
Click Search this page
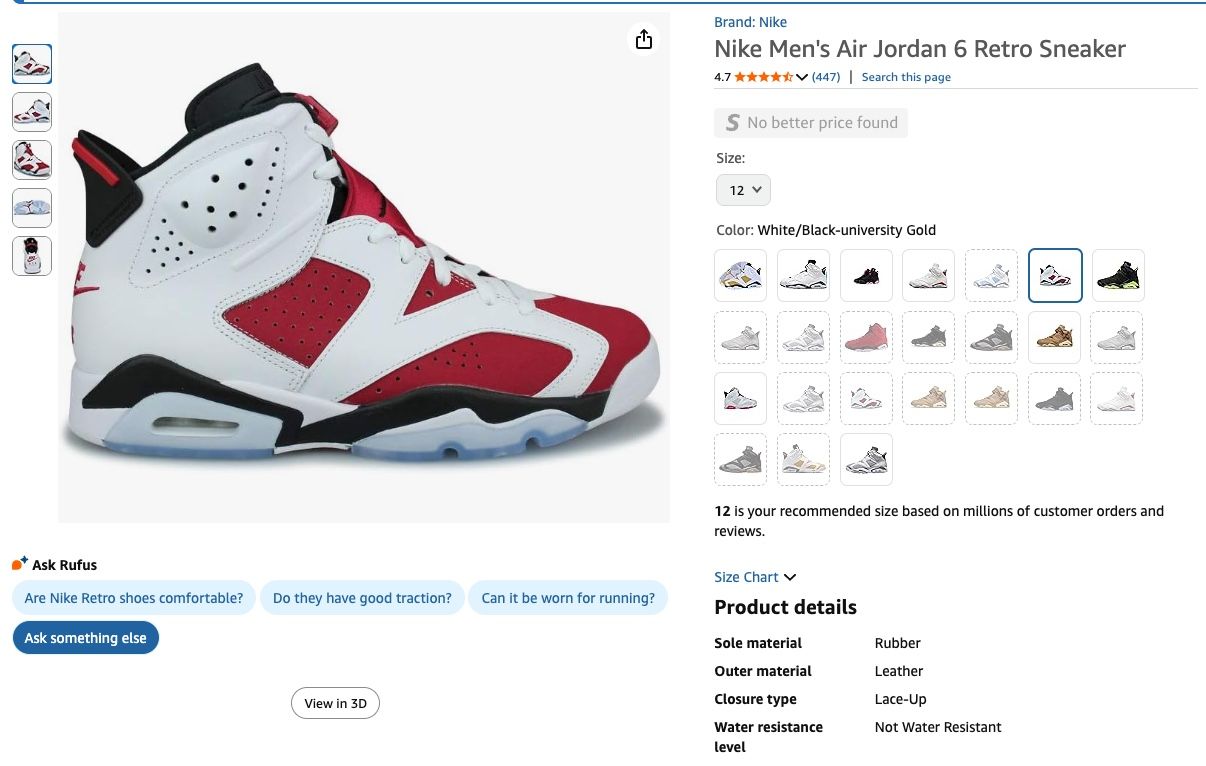tap(905, 77)
